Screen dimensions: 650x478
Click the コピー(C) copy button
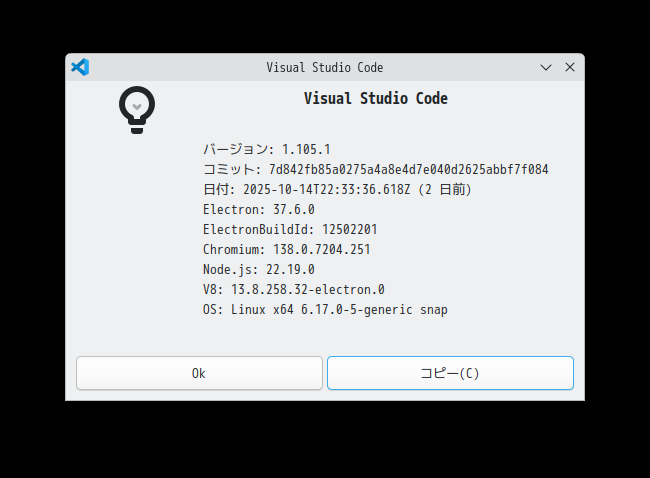450,373
